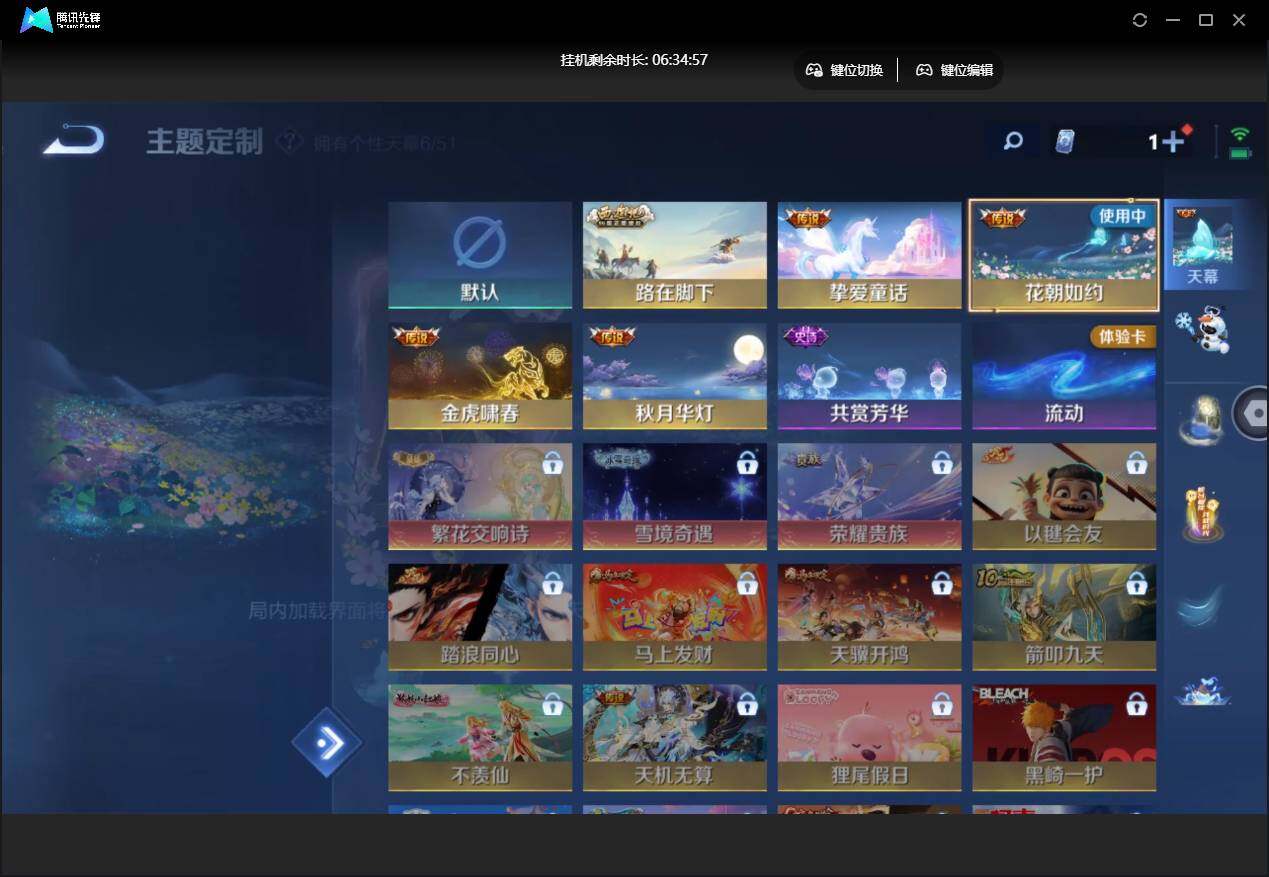
Task: Select the 花朝如约 theme in use
Action: pyautogui.click(x=1064, y=255)
